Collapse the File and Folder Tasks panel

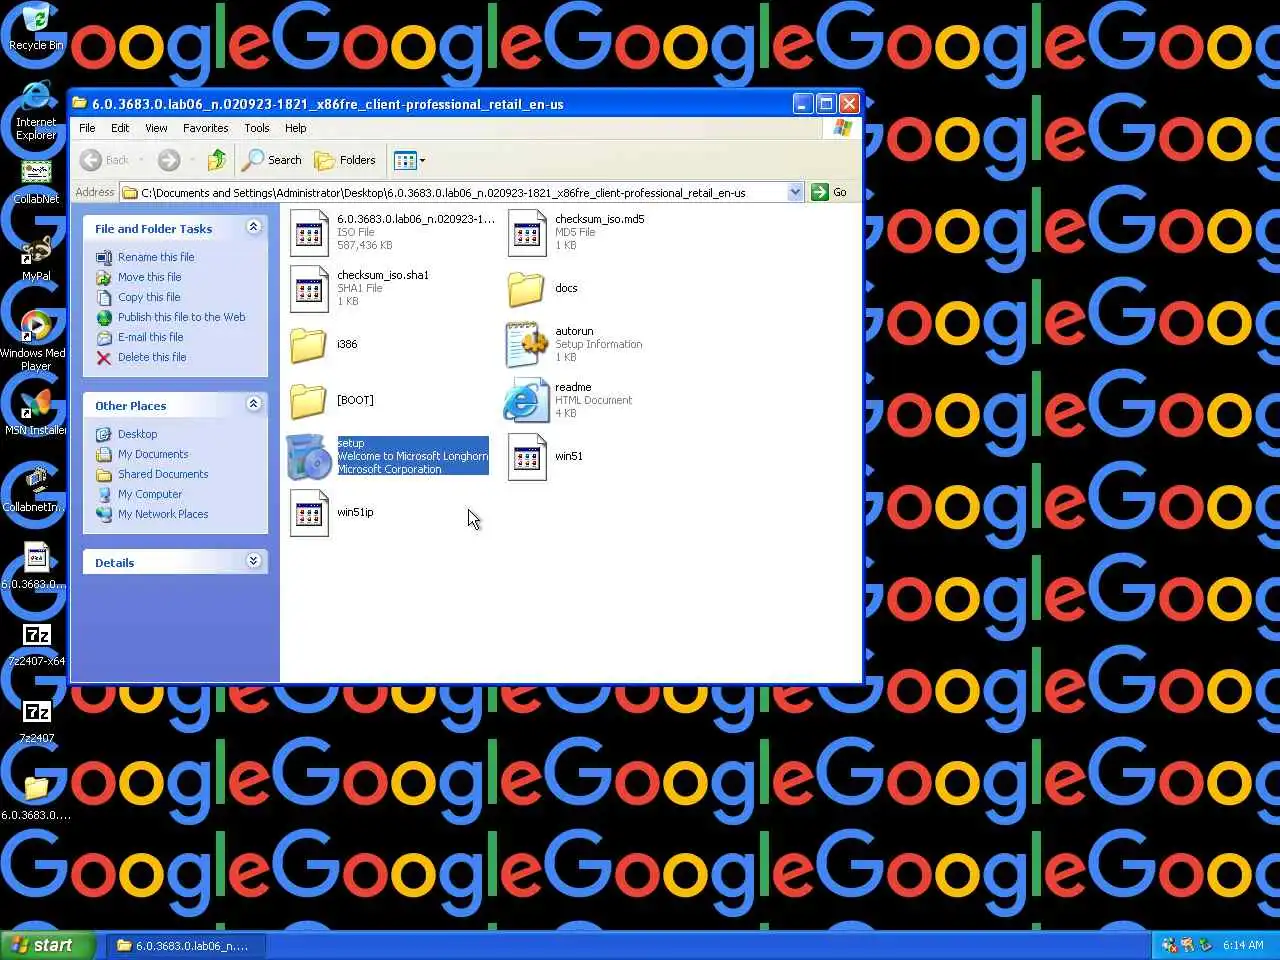[x=254, y=227]
